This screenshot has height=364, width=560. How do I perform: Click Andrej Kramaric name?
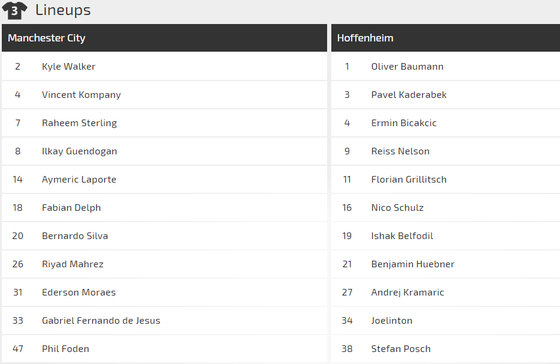coord(408,292)
